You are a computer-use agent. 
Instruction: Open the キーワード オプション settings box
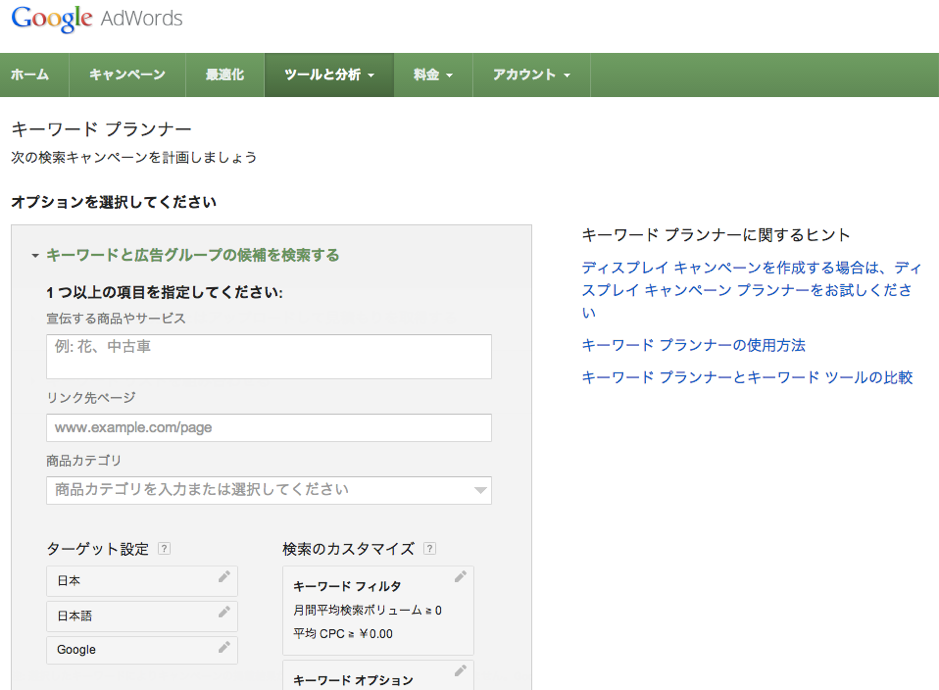click(x=378, y=676)
